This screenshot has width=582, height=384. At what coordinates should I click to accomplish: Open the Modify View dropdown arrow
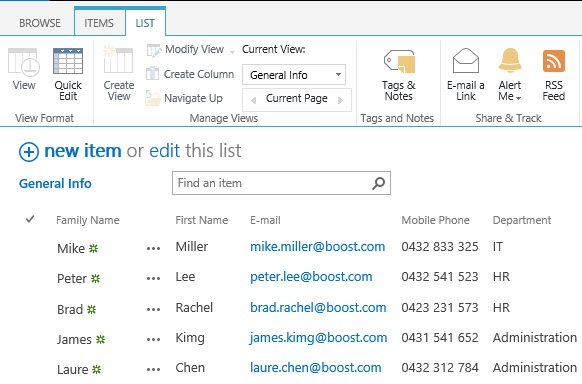pyautogui.click(x=232, y=52)
